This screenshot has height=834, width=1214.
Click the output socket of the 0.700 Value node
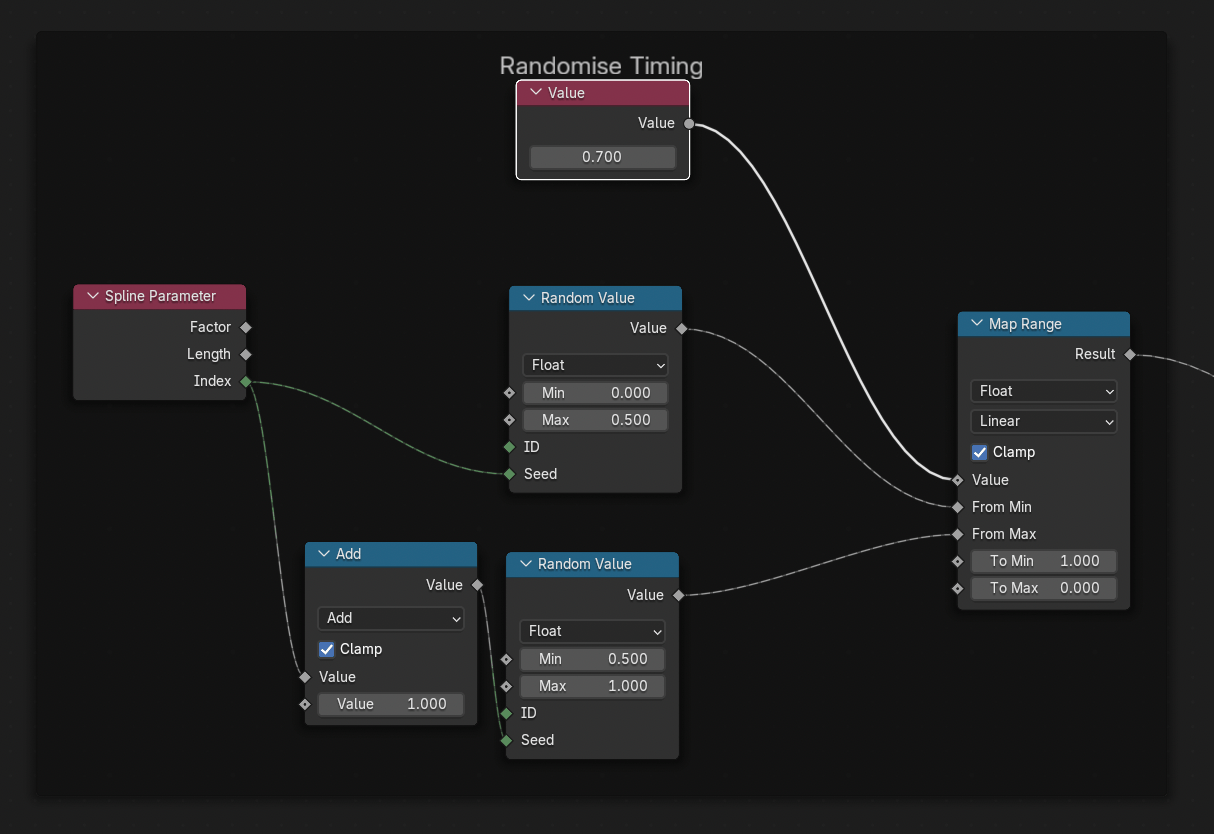pos(689,124)
